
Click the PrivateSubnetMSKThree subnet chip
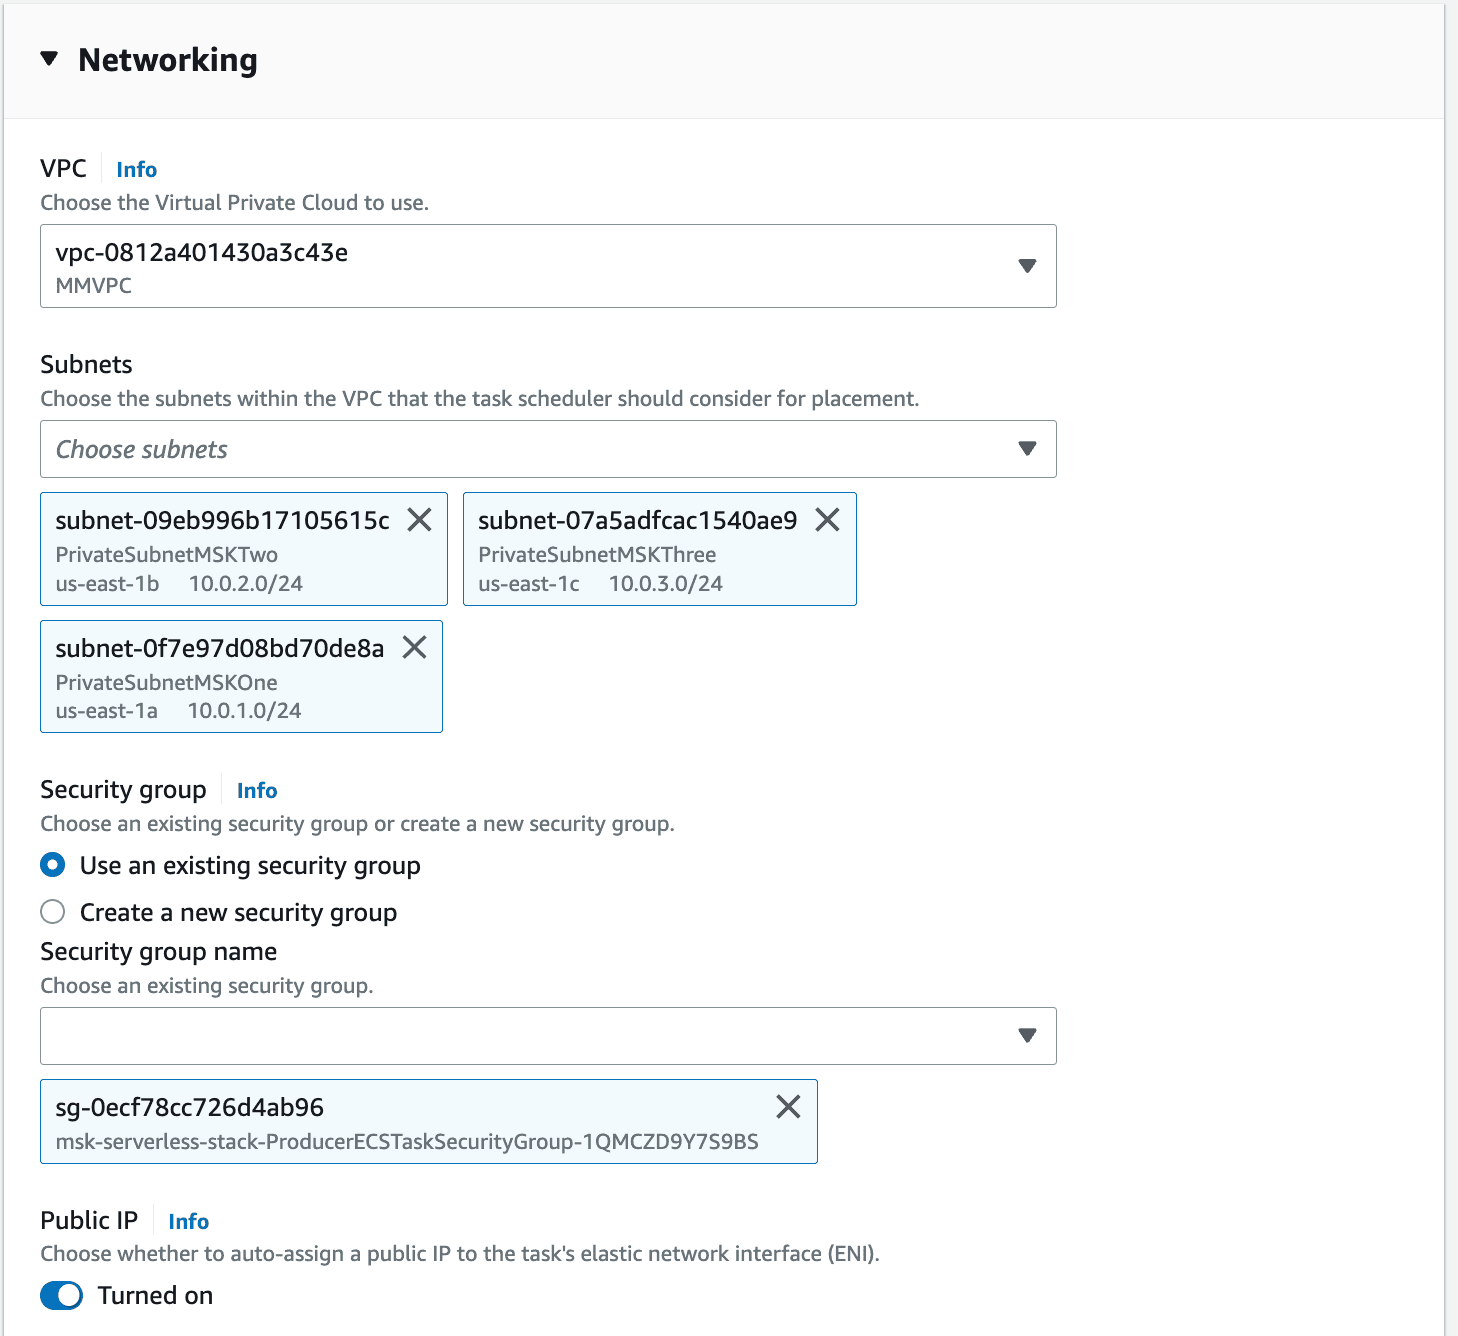click(x=660, y=549)
